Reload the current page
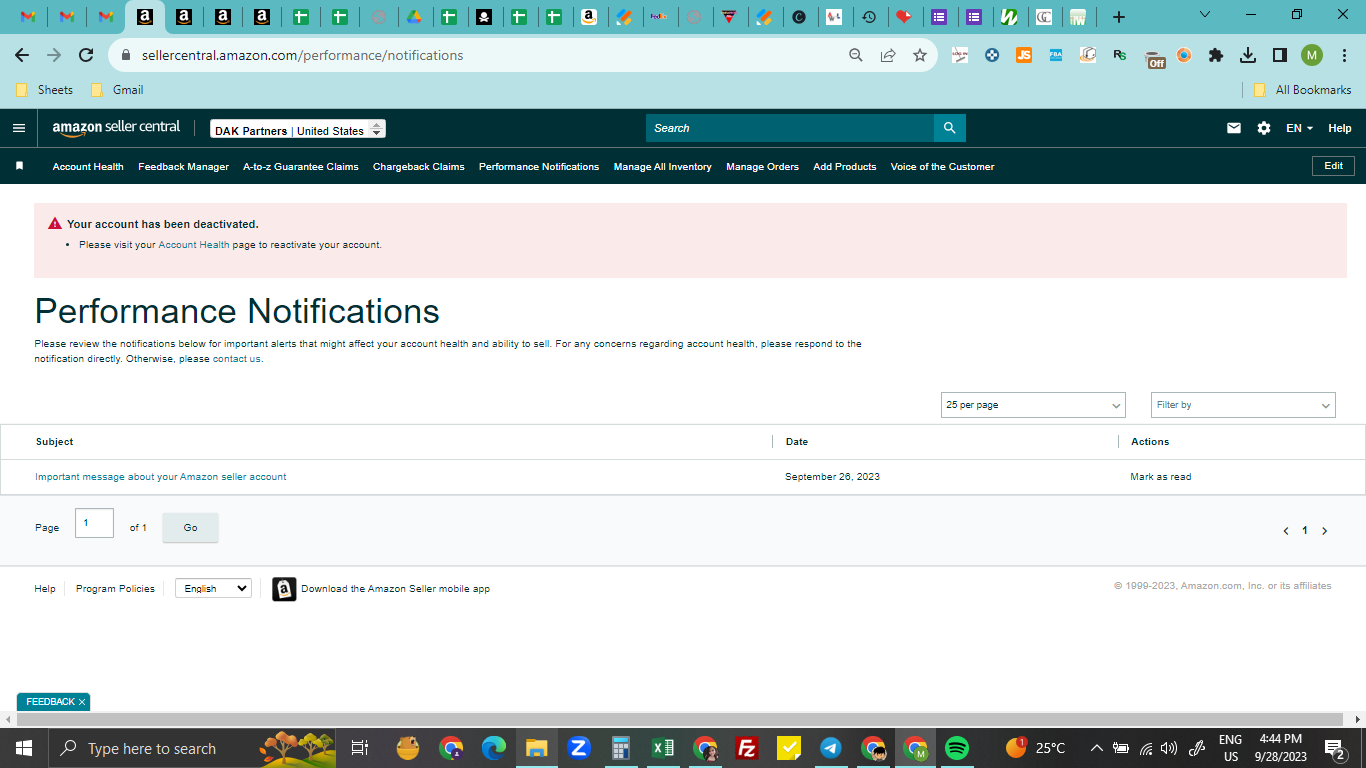This screenshot has width=1366, height=768. [86, 55]
